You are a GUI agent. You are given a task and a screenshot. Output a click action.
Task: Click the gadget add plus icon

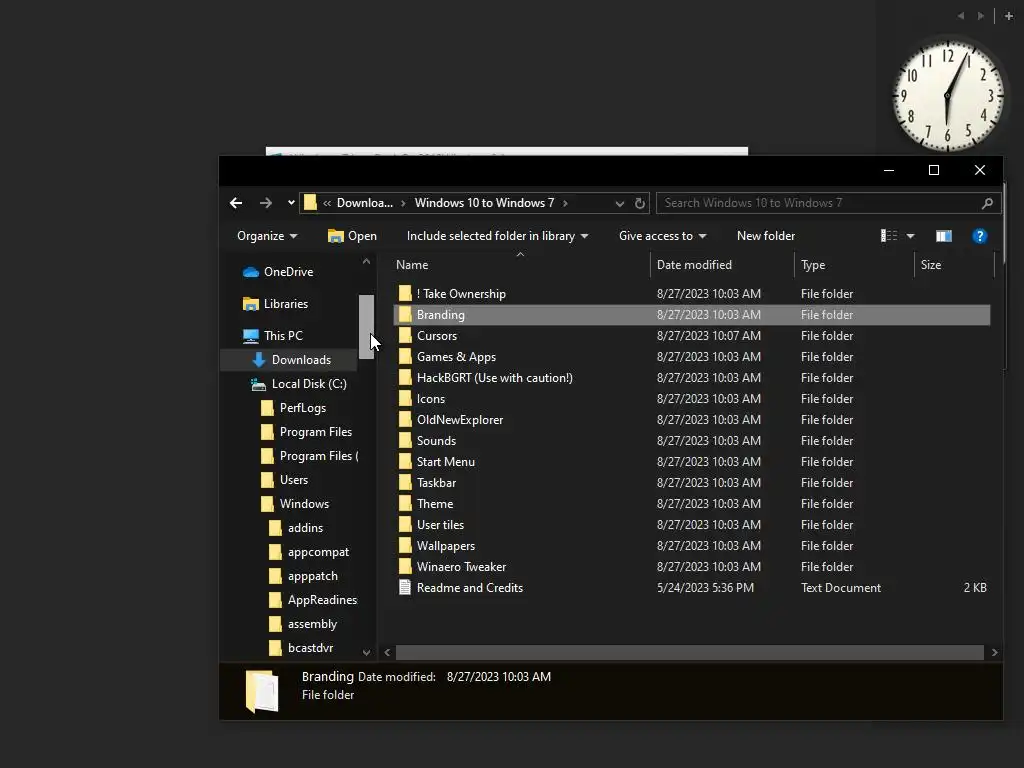click(x=1009, y=16)
